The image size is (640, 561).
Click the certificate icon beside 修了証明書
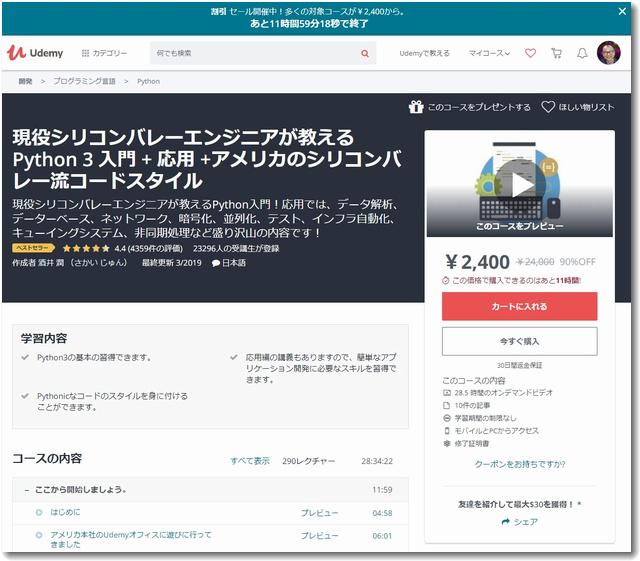pos(447,443)
